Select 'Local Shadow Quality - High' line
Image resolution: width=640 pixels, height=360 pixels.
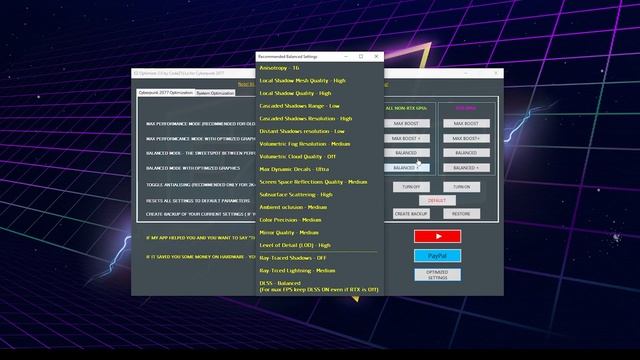[295, 93]
